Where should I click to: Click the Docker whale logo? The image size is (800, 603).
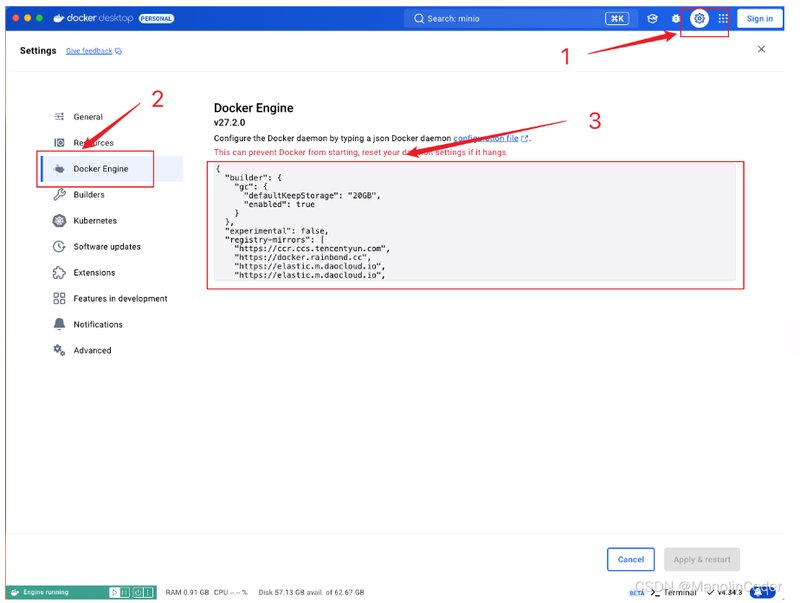pyautogui.click(x=59, y=18)
